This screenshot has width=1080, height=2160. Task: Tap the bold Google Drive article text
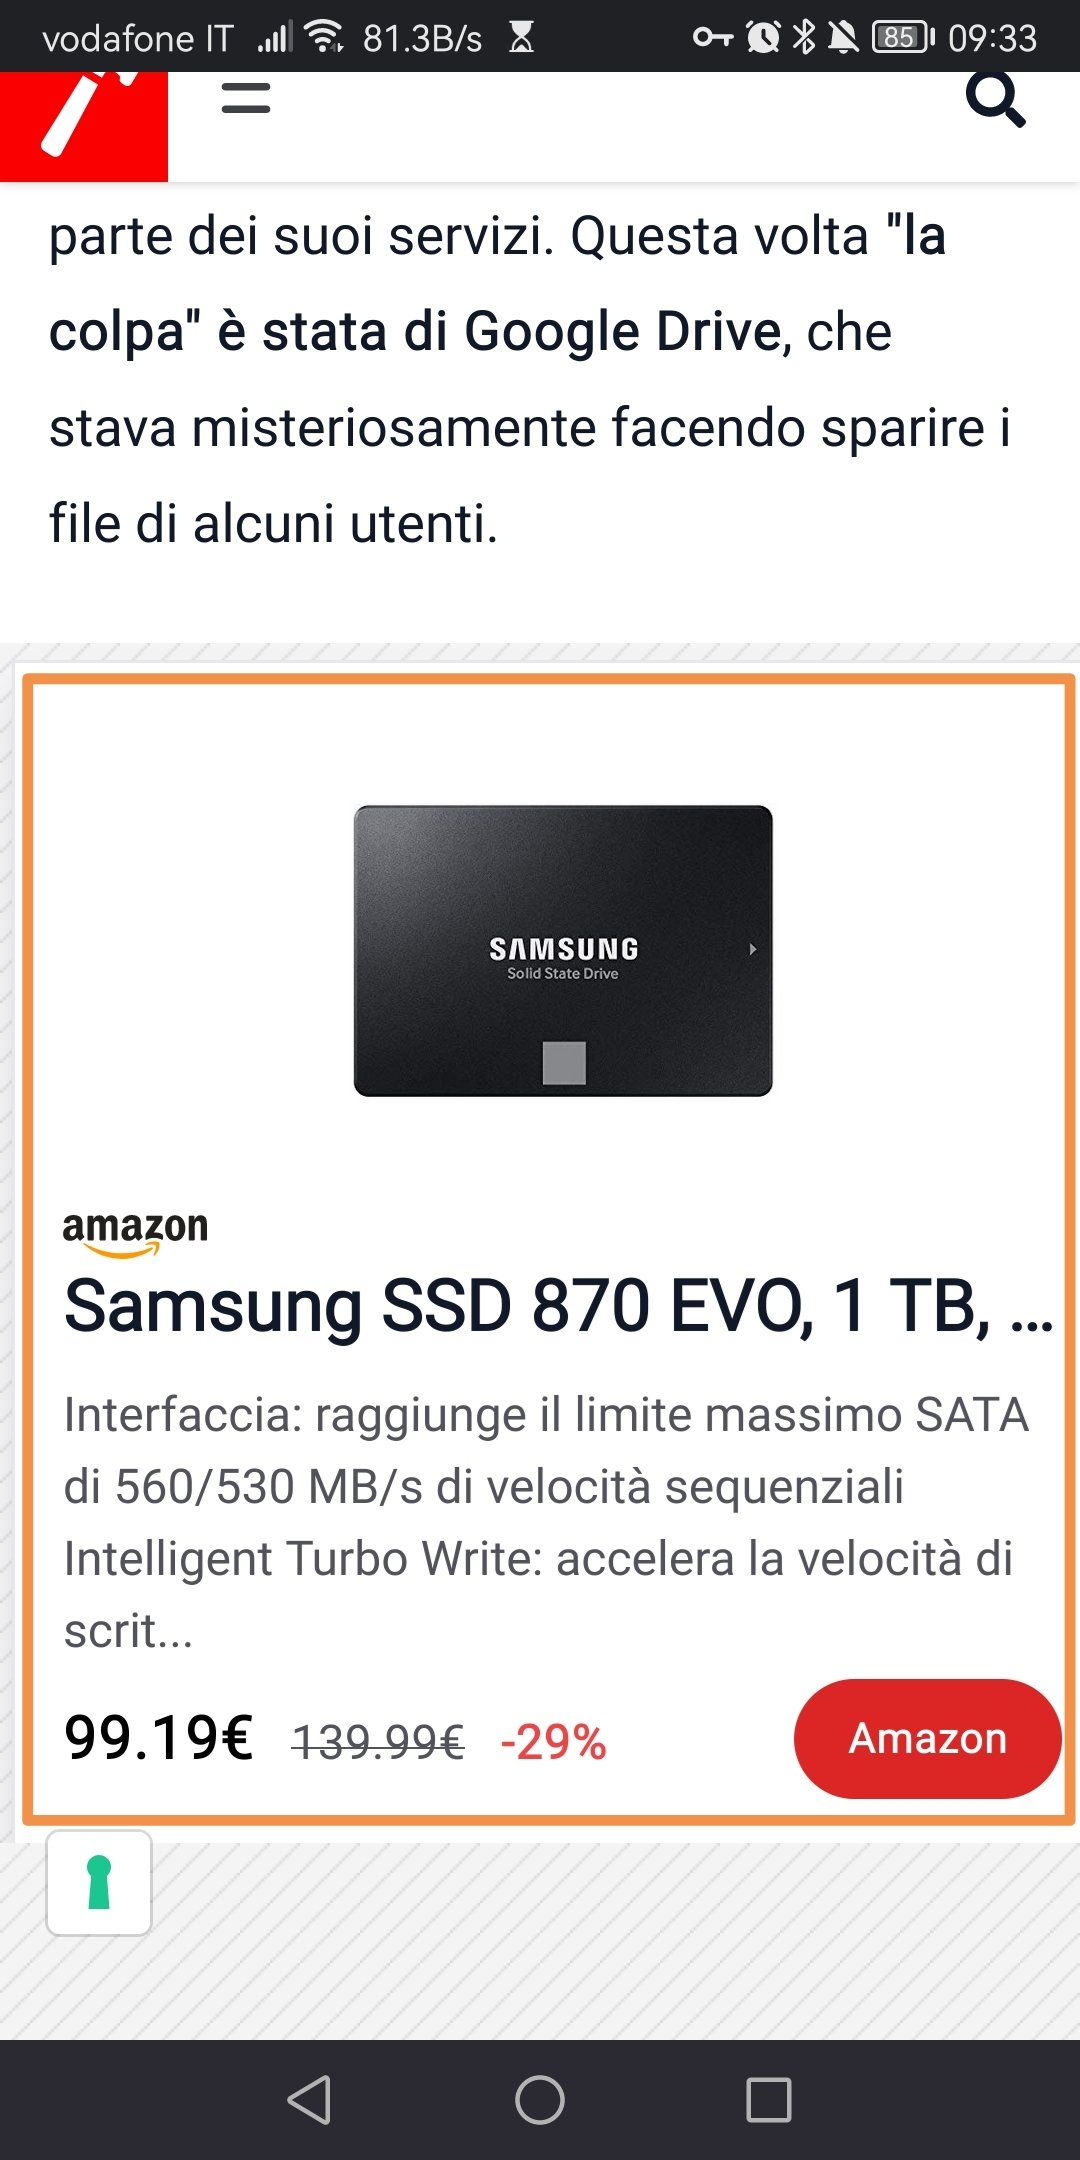pyautogui.click(x=622, y=331)
